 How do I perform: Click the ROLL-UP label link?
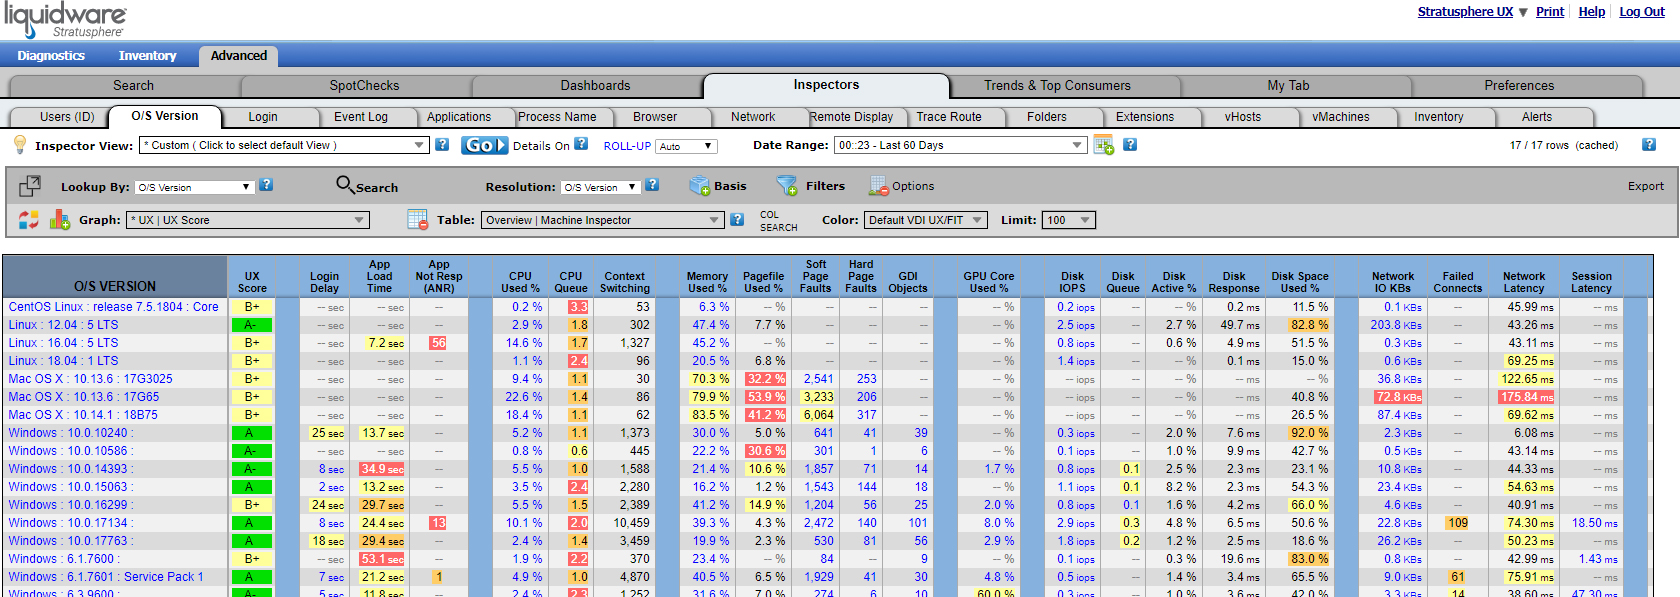[x=627, y=146]
